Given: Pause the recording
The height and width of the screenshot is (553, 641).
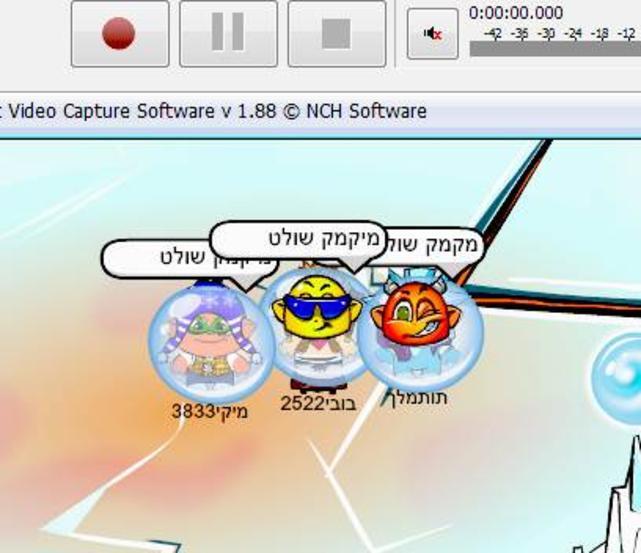Looking at the screenshot, I should click(x=229, y=34).
